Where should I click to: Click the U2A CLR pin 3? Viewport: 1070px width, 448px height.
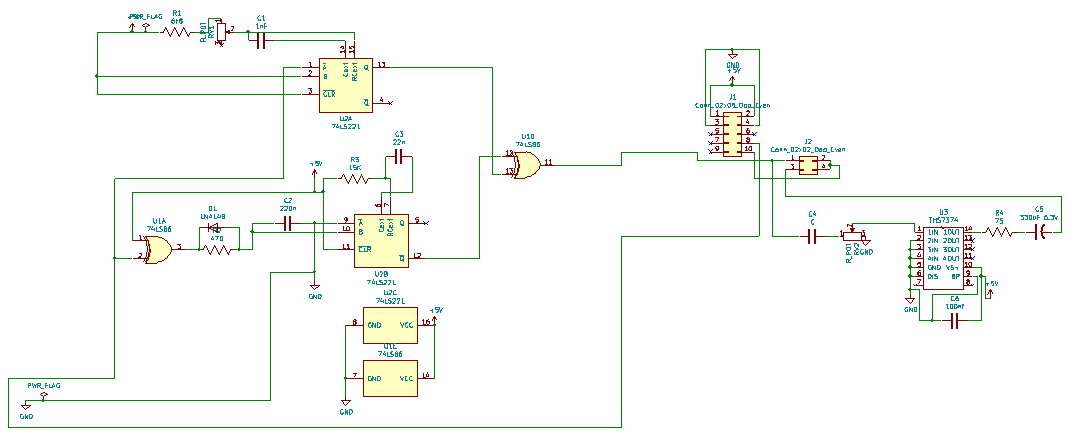coord(312,94)
